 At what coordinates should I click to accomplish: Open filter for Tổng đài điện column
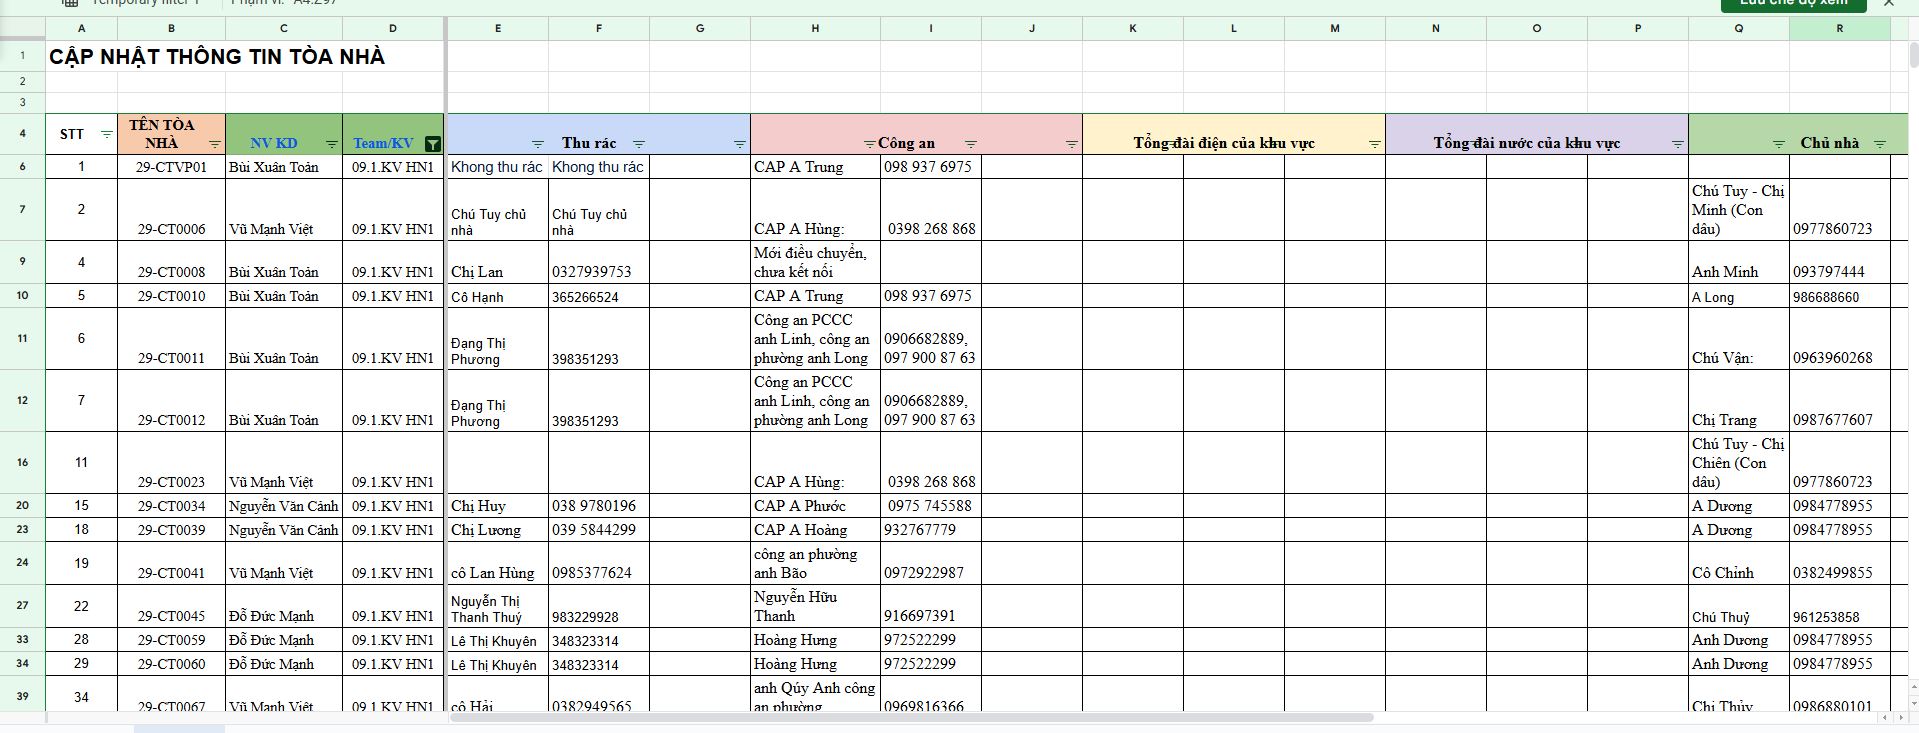[1374, 144]
